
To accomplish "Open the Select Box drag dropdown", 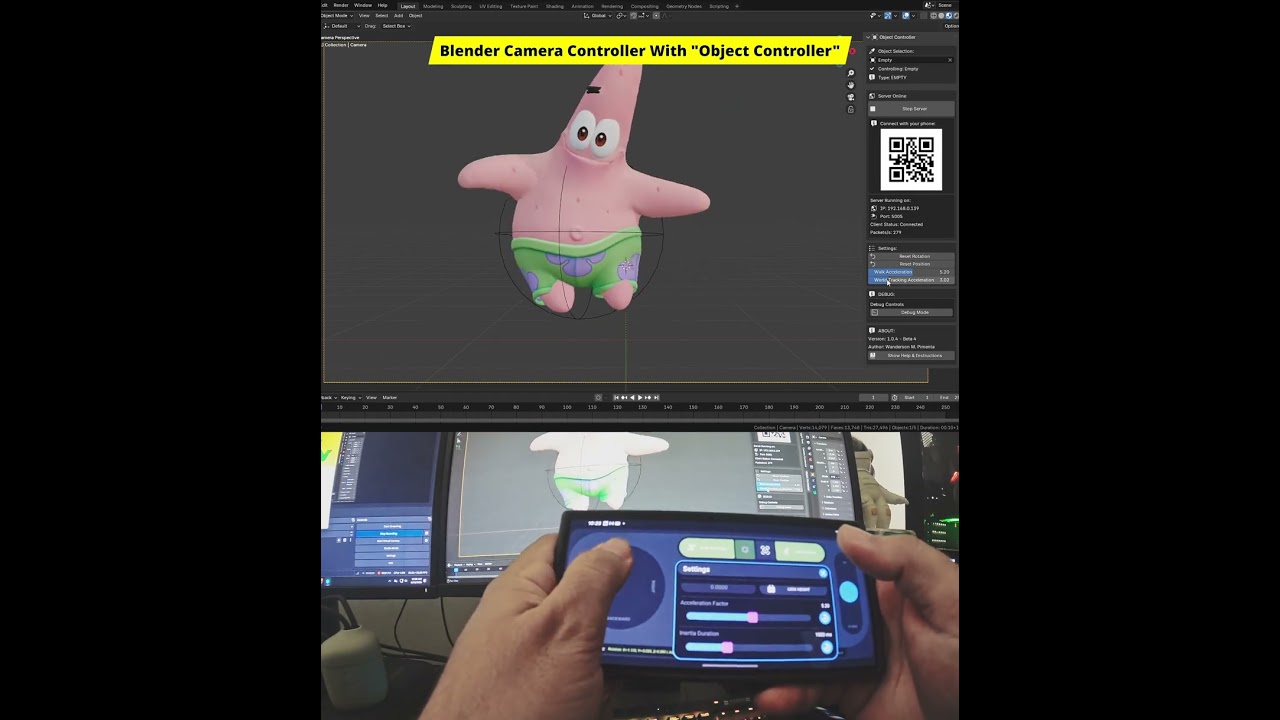I will click(x=396, y=26).
